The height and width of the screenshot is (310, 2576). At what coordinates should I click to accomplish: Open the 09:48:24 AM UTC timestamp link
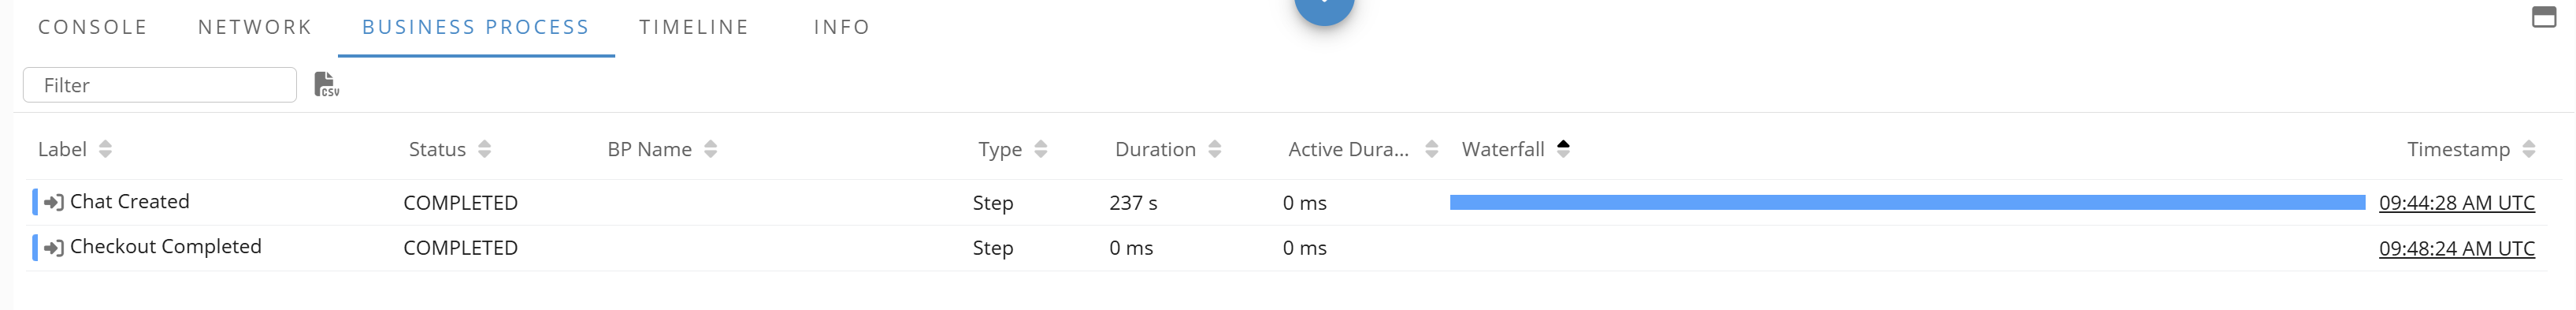coord(2456,248)
